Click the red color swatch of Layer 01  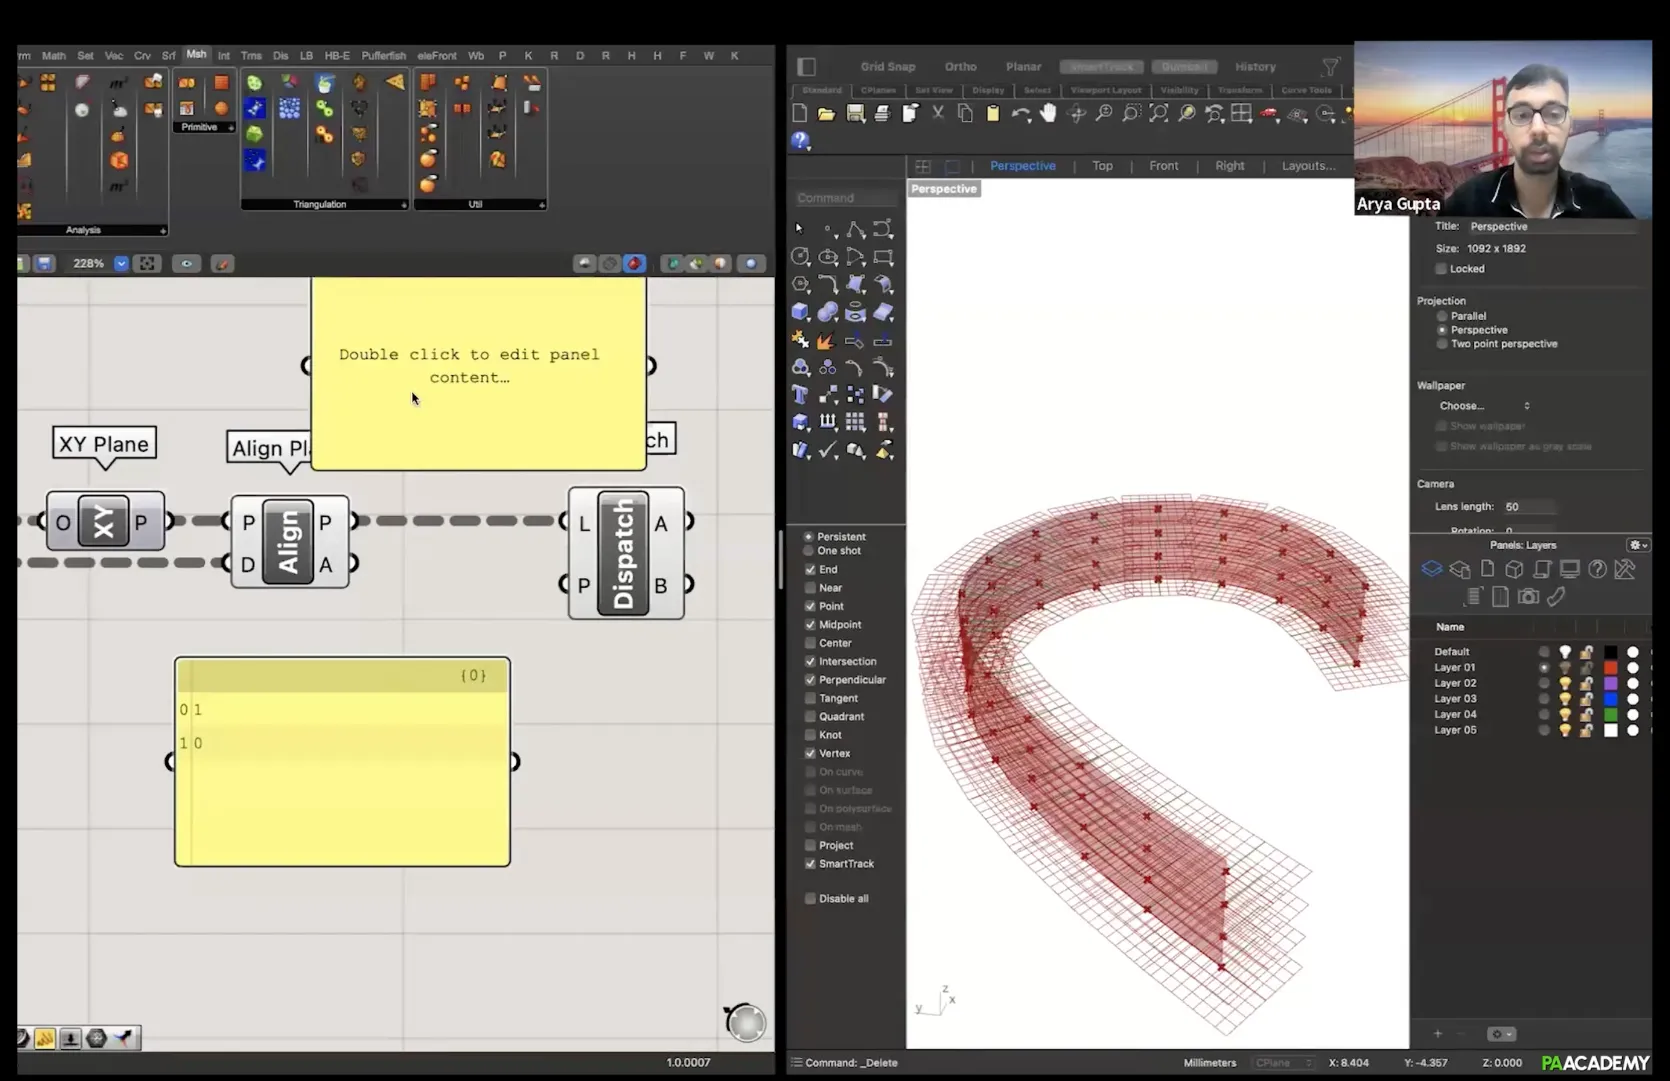point(1610,668)
